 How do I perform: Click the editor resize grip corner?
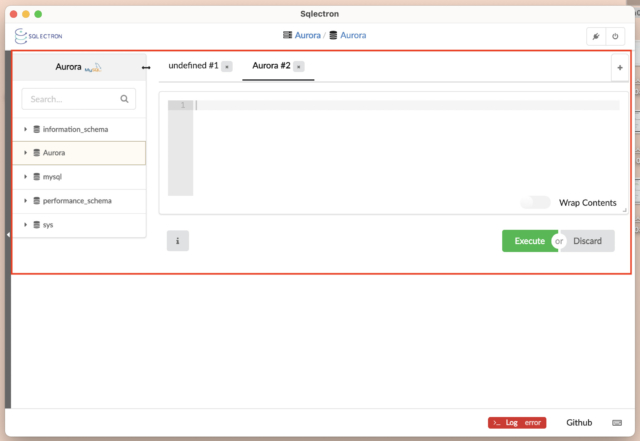(x=624, y=210)
